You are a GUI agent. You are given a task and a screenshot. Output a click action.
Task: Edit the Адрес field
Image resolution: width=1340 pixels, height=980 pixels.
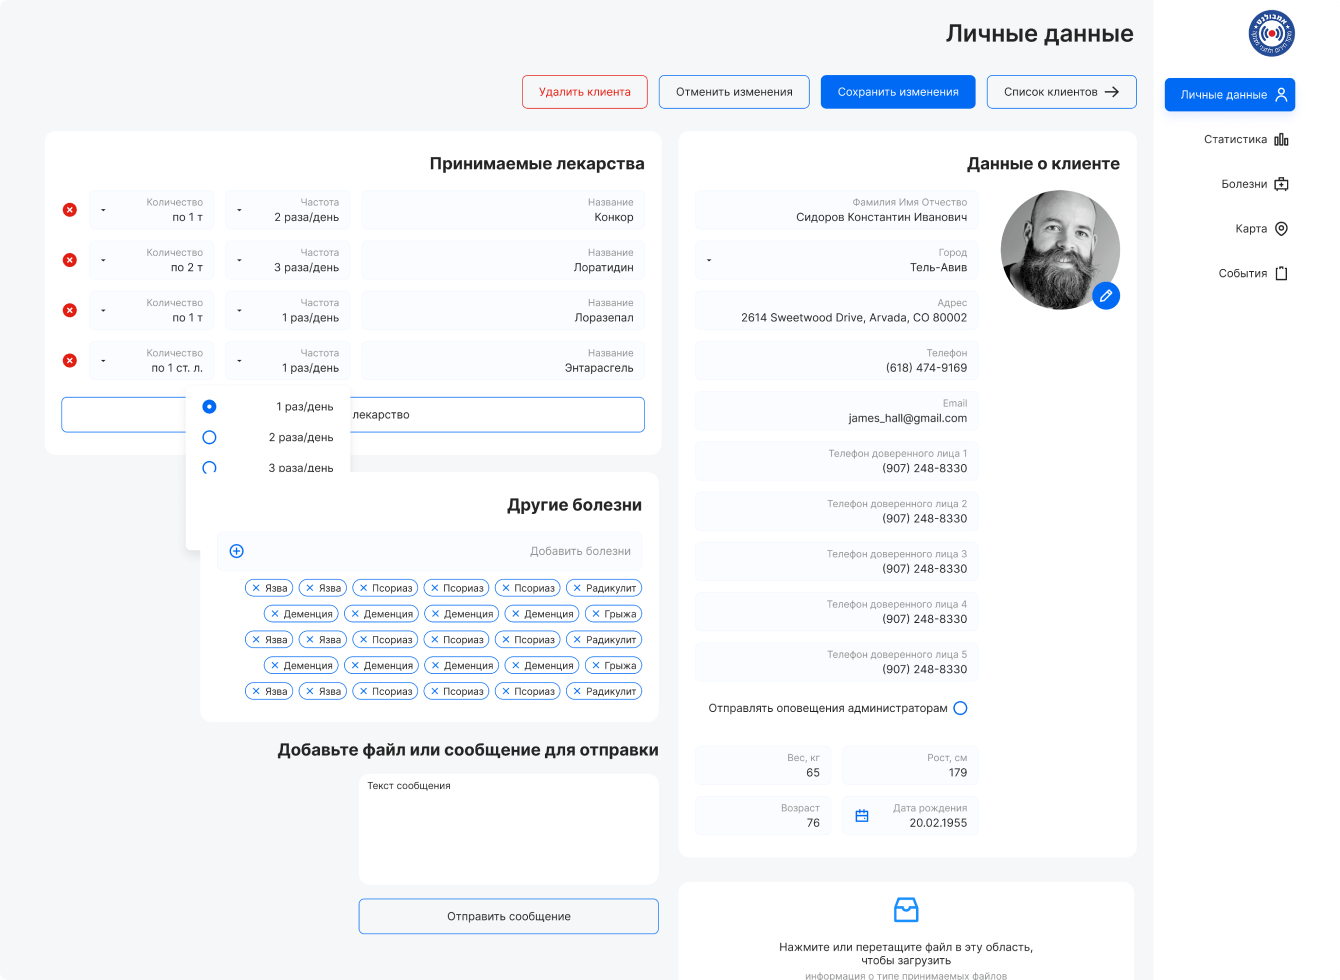pos(836,310)
